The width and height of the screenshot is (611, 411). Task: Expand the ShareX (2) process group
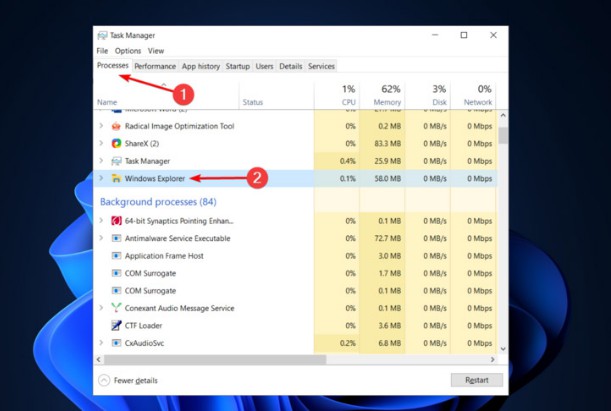coord(101,144)
